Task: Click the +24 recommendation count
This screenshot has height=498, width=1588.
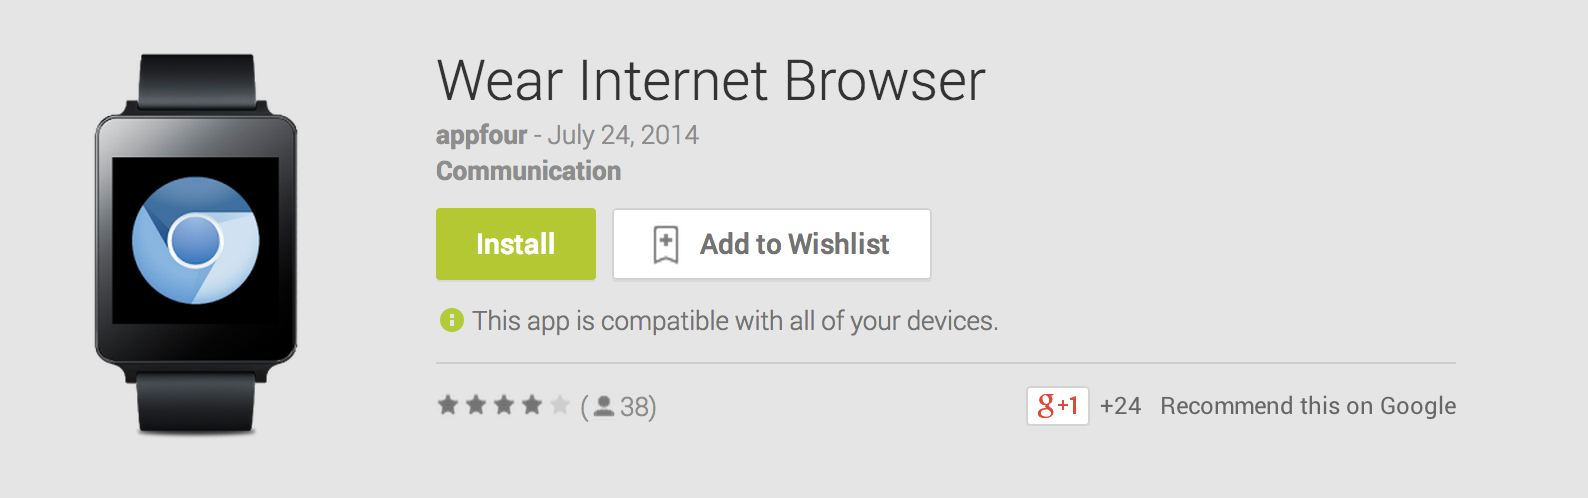Action: [x=1120, y=406]
